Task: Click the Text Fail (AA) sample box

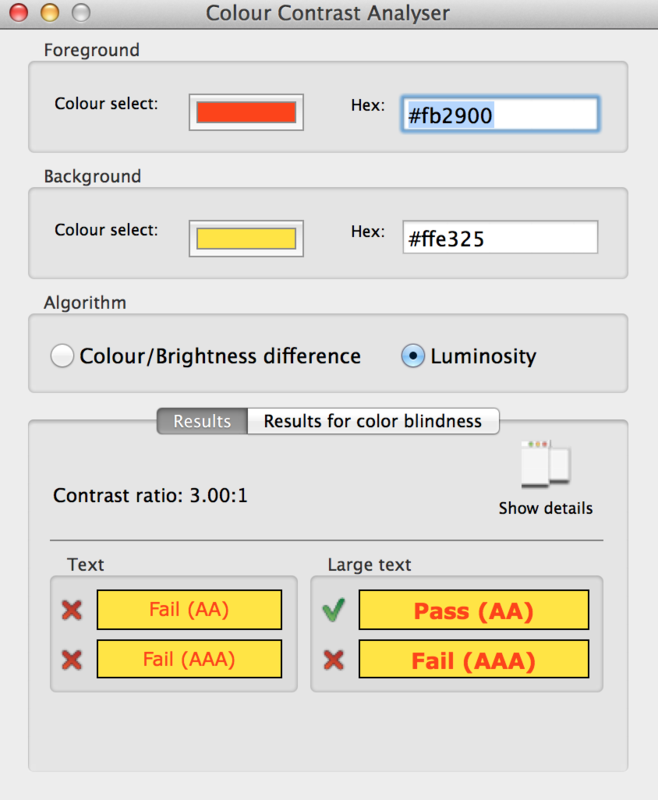Action: click(x=189, y=610)
